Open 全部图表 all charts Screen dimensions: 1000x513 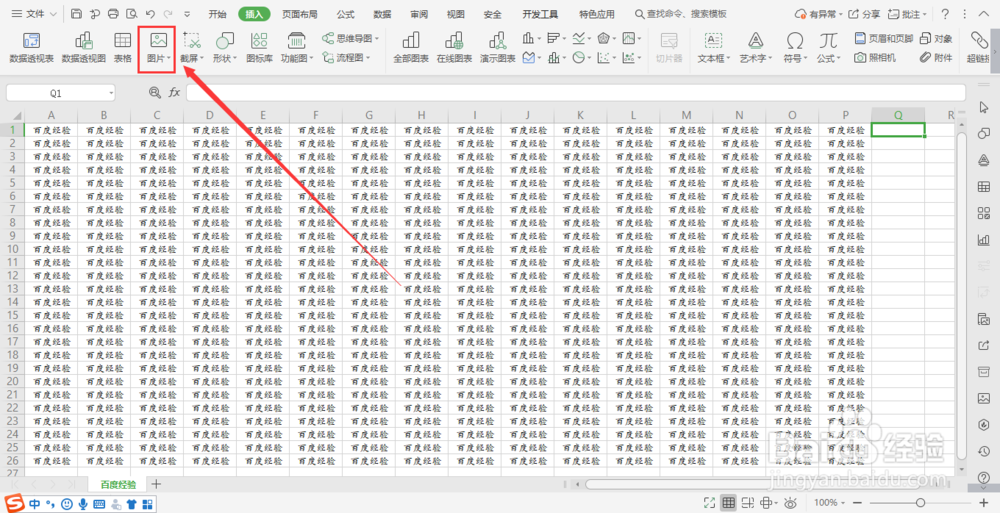411,48
